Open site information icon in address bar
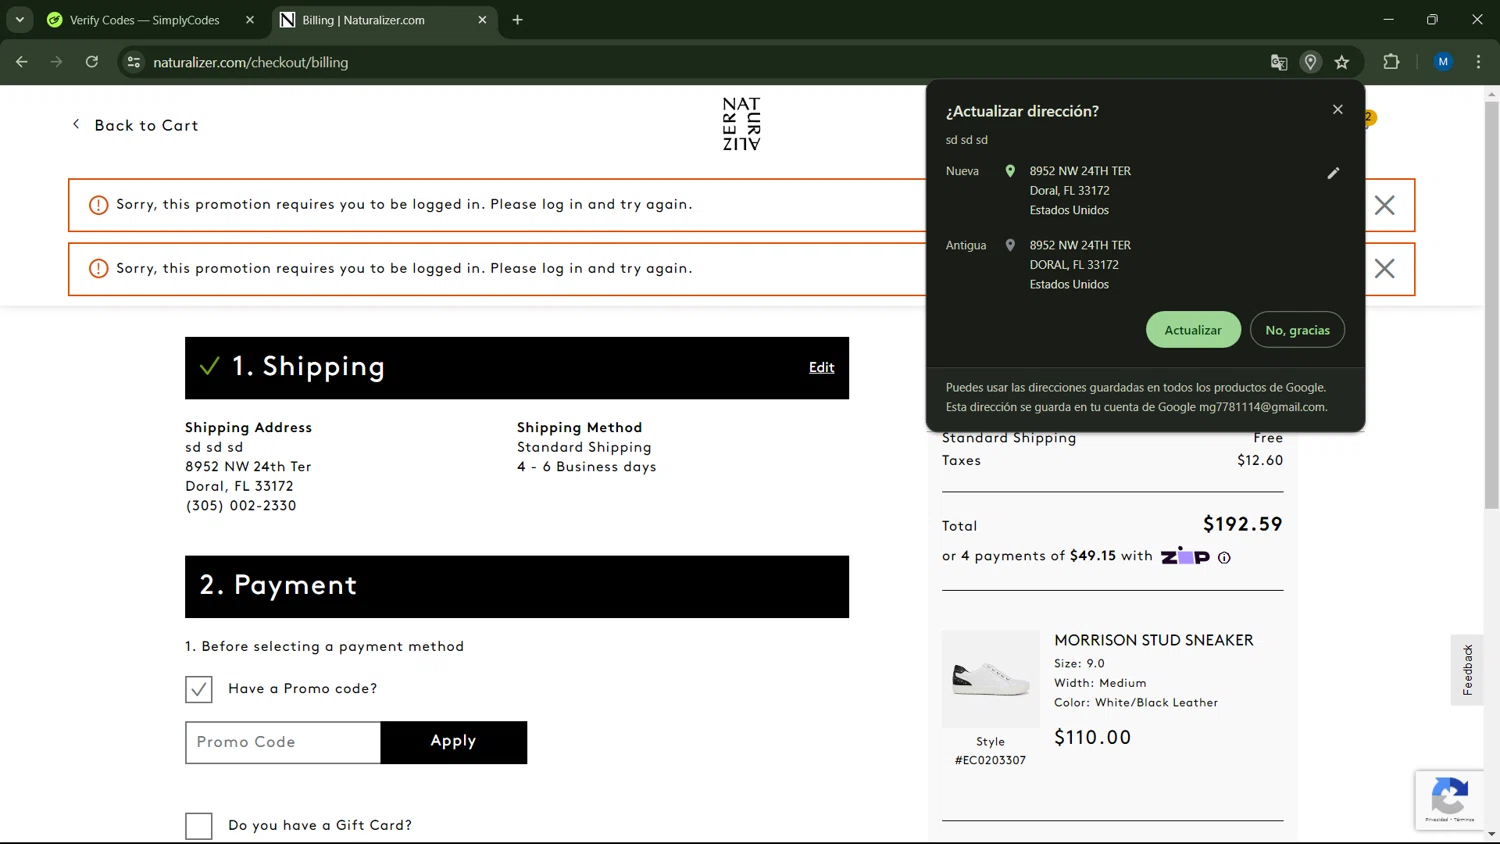 tap(133, 62)
